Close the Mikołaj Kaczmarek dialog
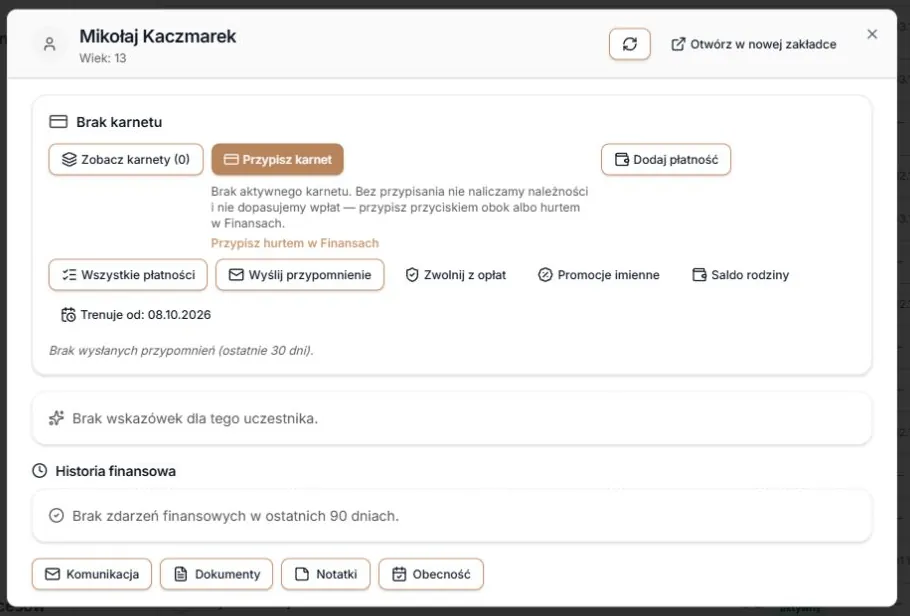This screenshot has height=616, width=910. 872,34
